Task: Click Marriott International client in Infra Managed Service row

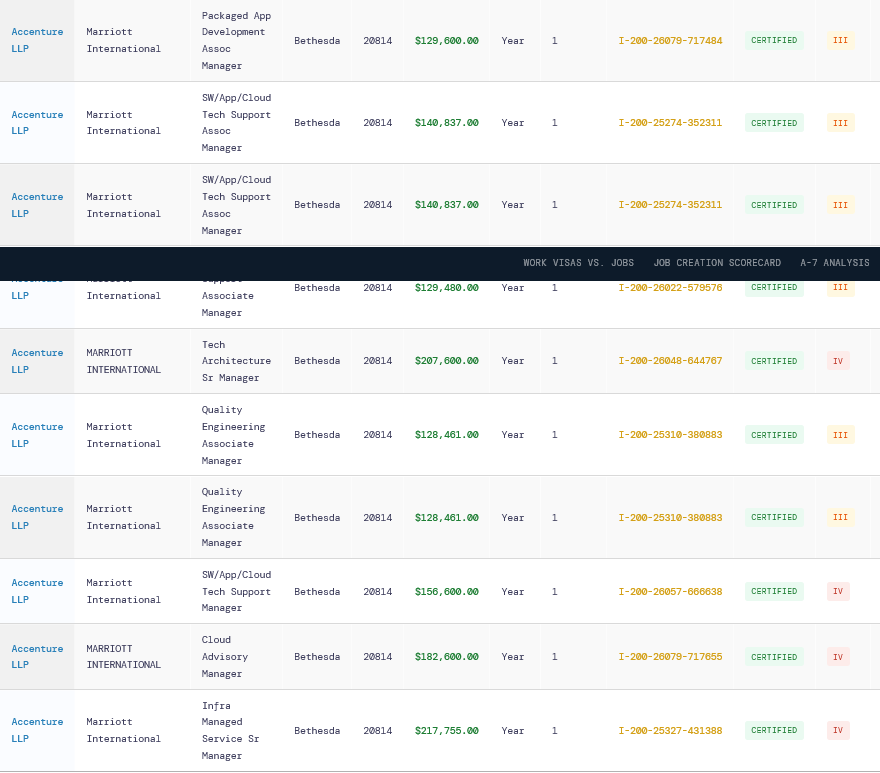Action: (123, 730)
